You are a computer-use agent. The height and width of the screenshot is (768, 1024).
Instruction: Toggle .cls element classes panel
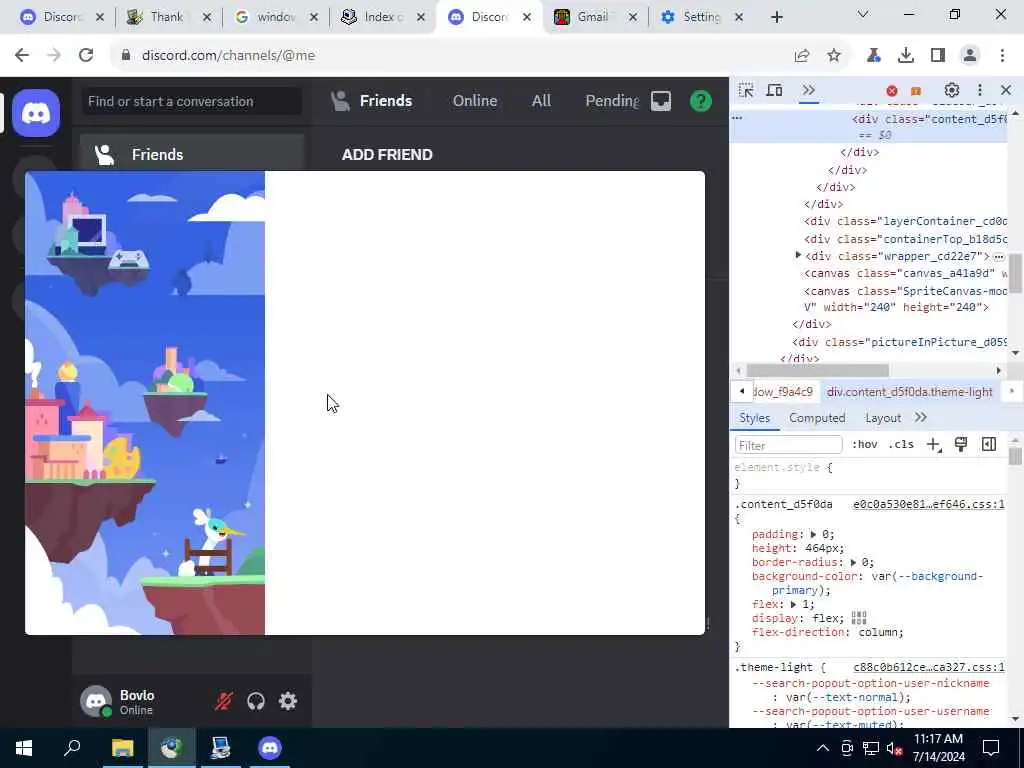click(901, 445)
